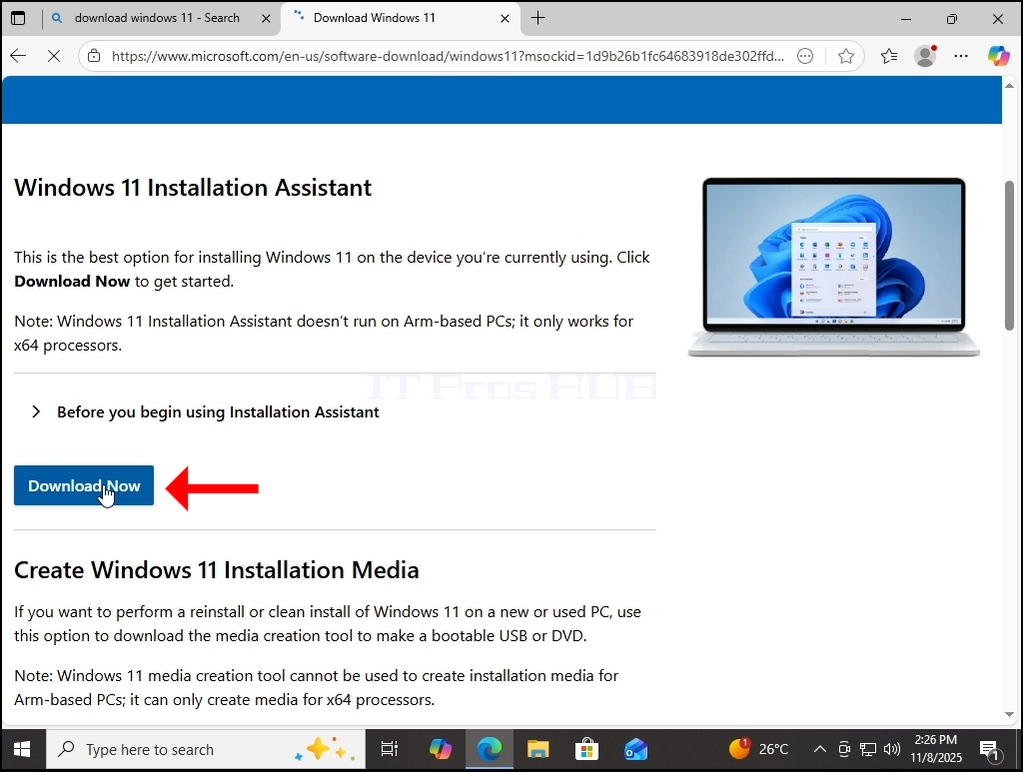
Task: Click the Microsoft Edge taskbar icon
Action: pyautogui.click(x=489, y=750)
